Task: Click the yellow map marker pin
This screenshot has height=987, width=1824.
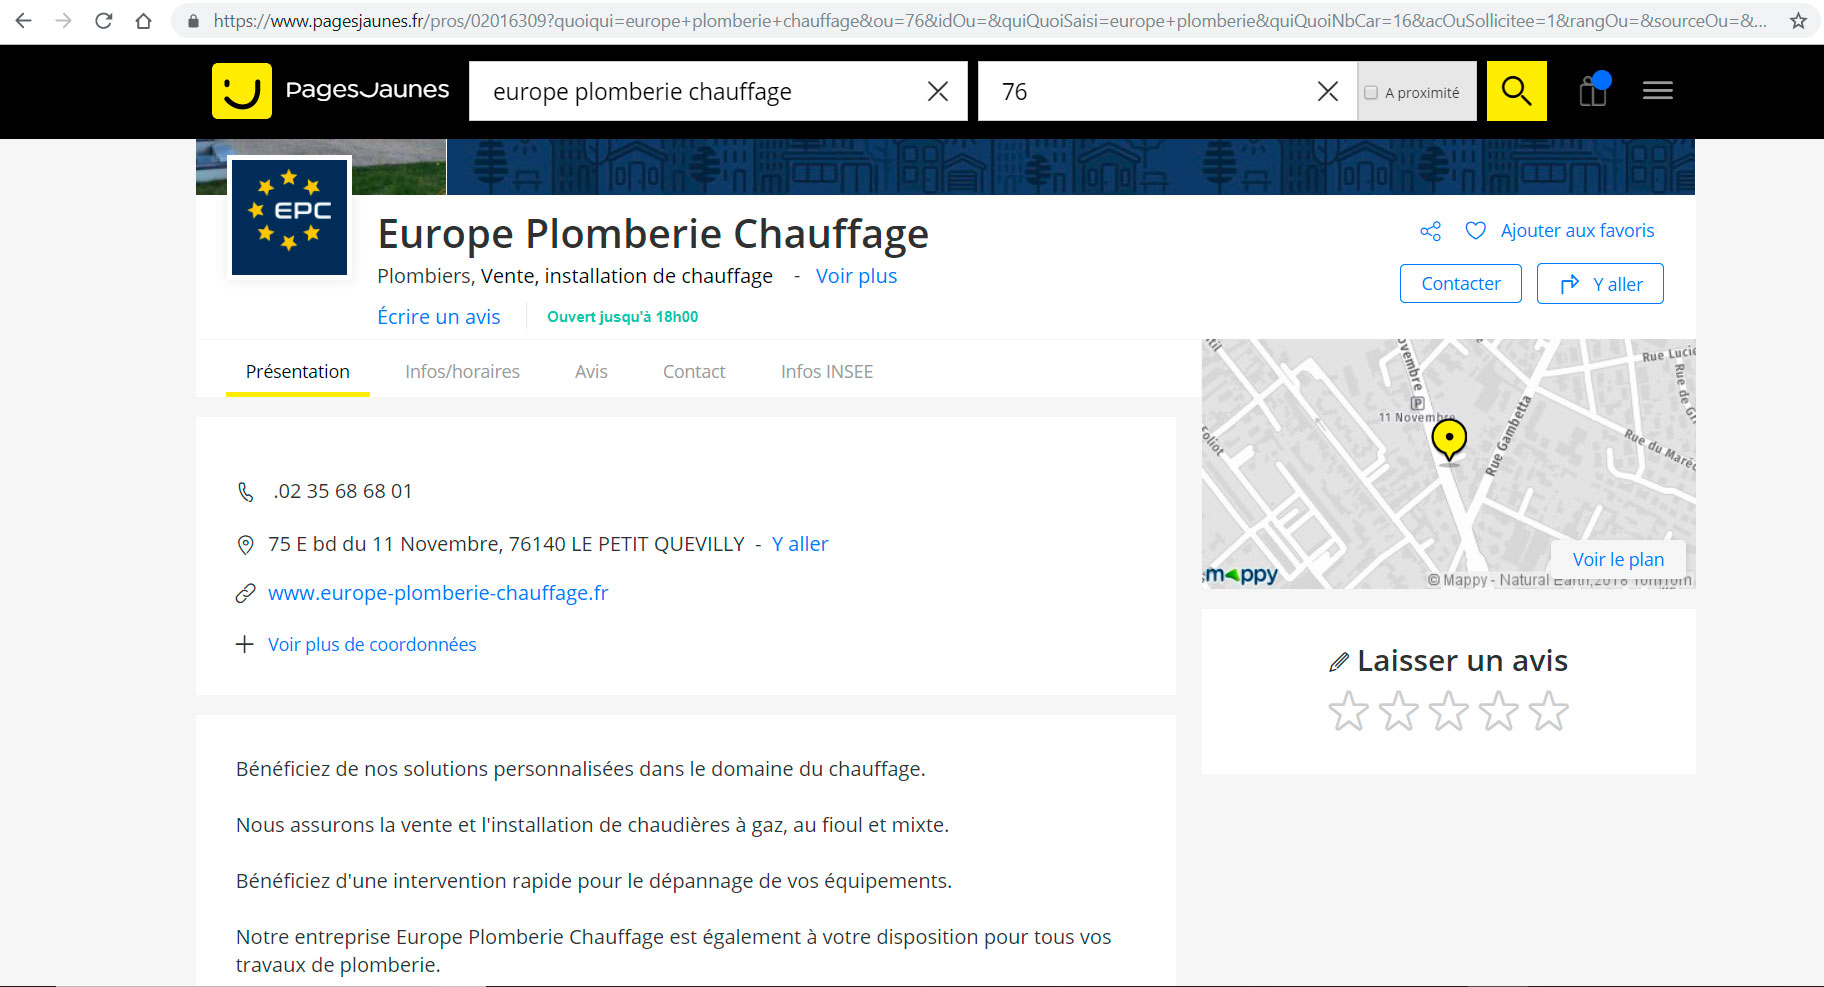Action: tap(1449, 439)
